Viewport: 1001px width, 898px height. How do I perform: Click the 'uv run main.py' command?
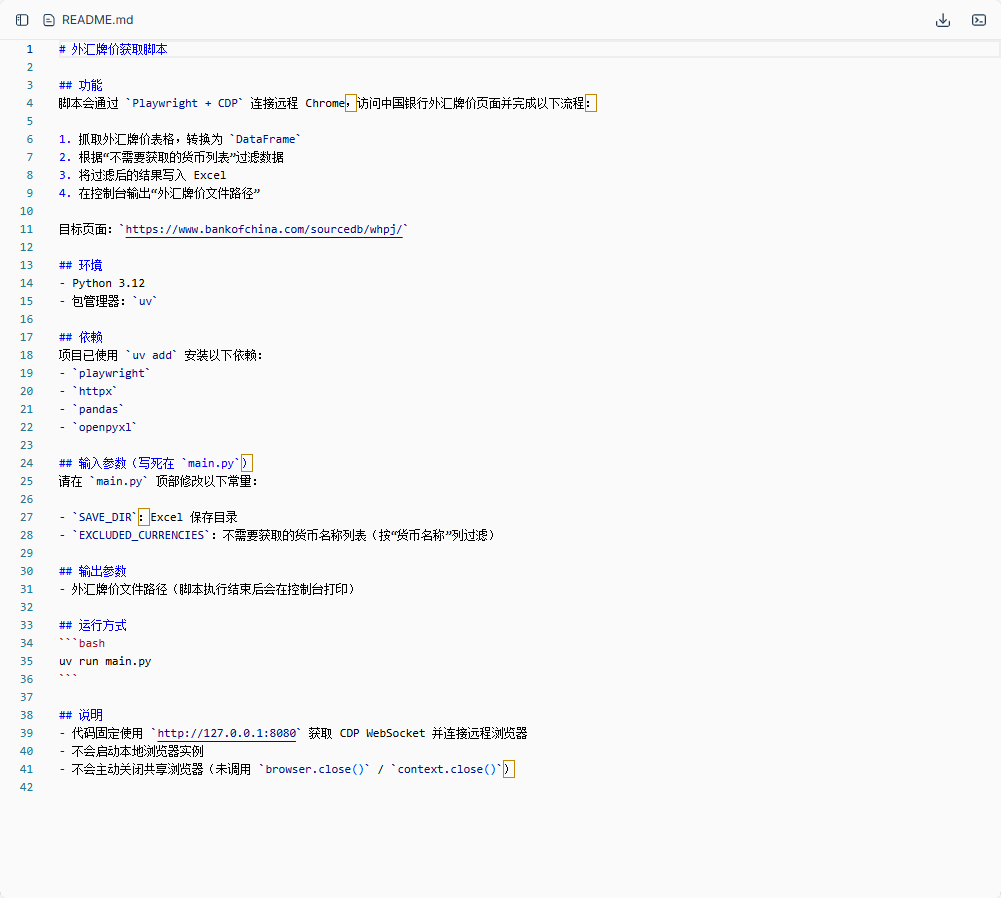tap(105, 661)
